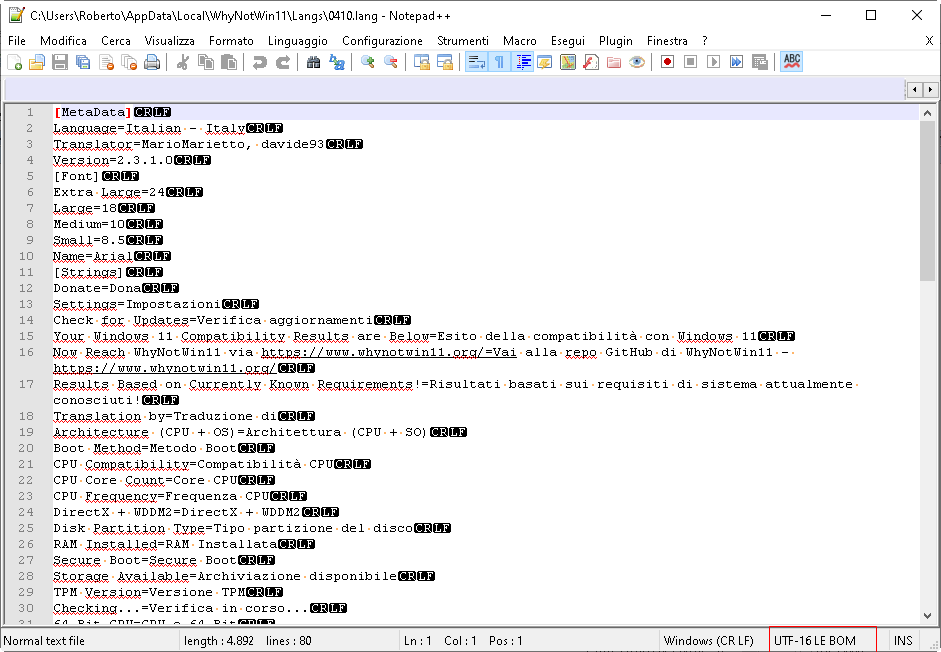Save all open files

point(81,61)
